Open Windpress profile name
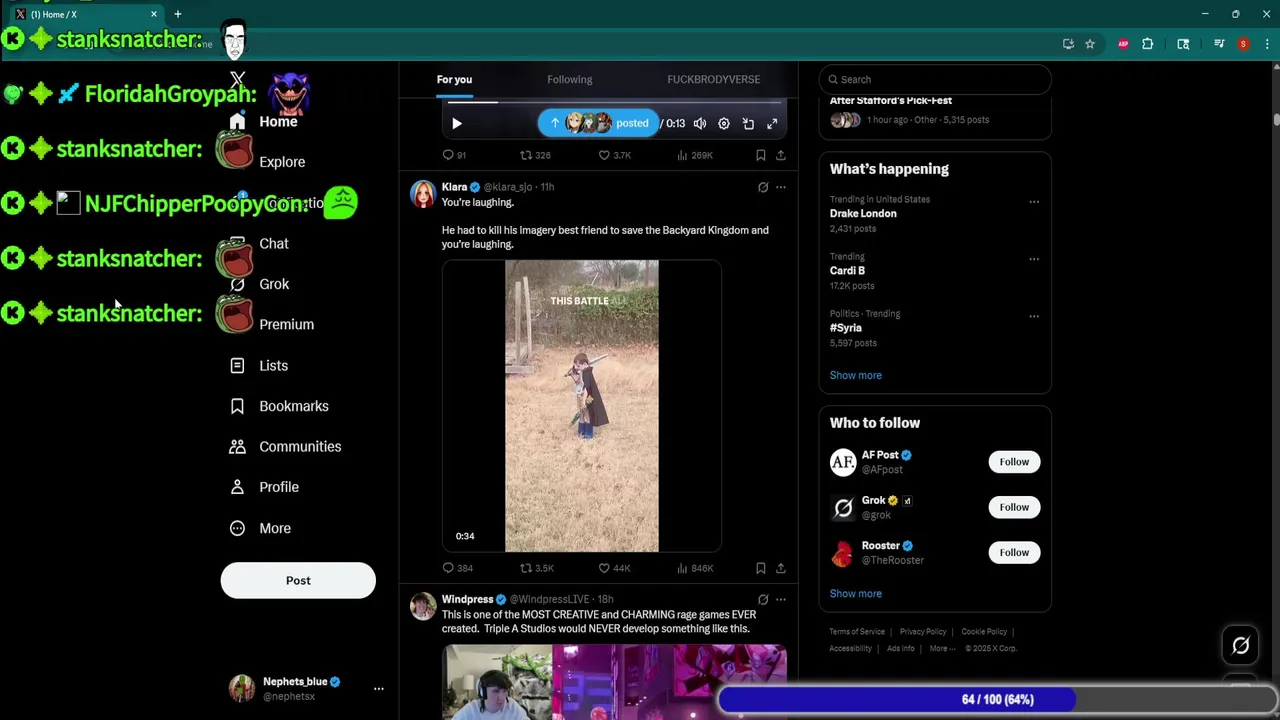The height and width of the screenshot is (720, 1280). (x=468, y=599)
